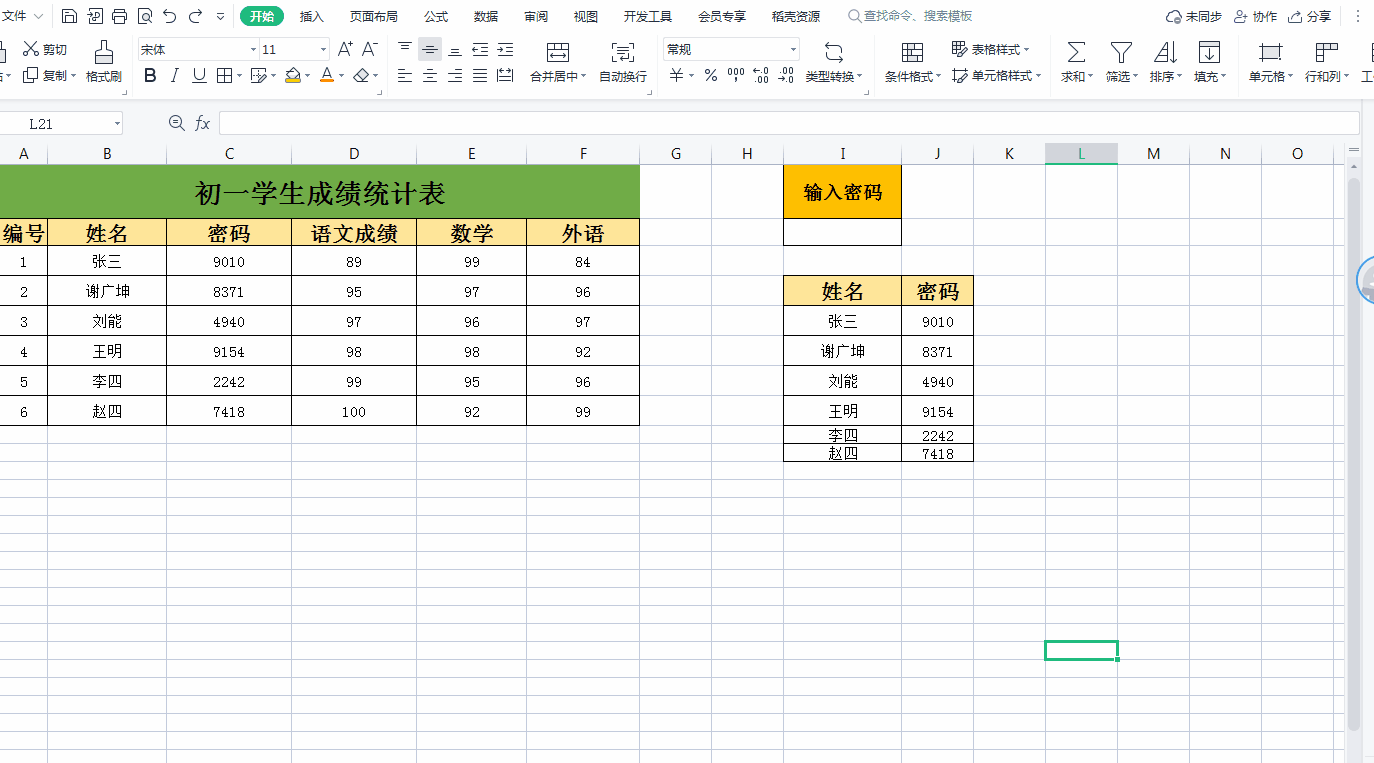Apply the yellow fill color bucket
This screenshot has height=763, width=1374.
point(293,75)
